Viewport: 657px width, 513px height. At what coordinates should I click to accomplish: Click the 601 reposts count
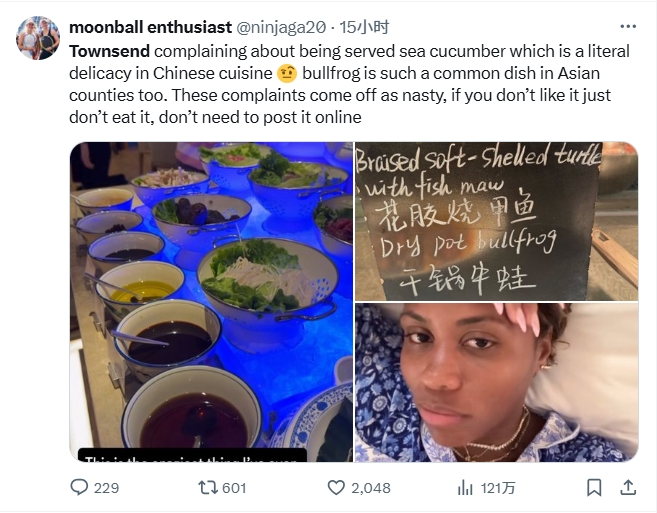tap(234, 488)
